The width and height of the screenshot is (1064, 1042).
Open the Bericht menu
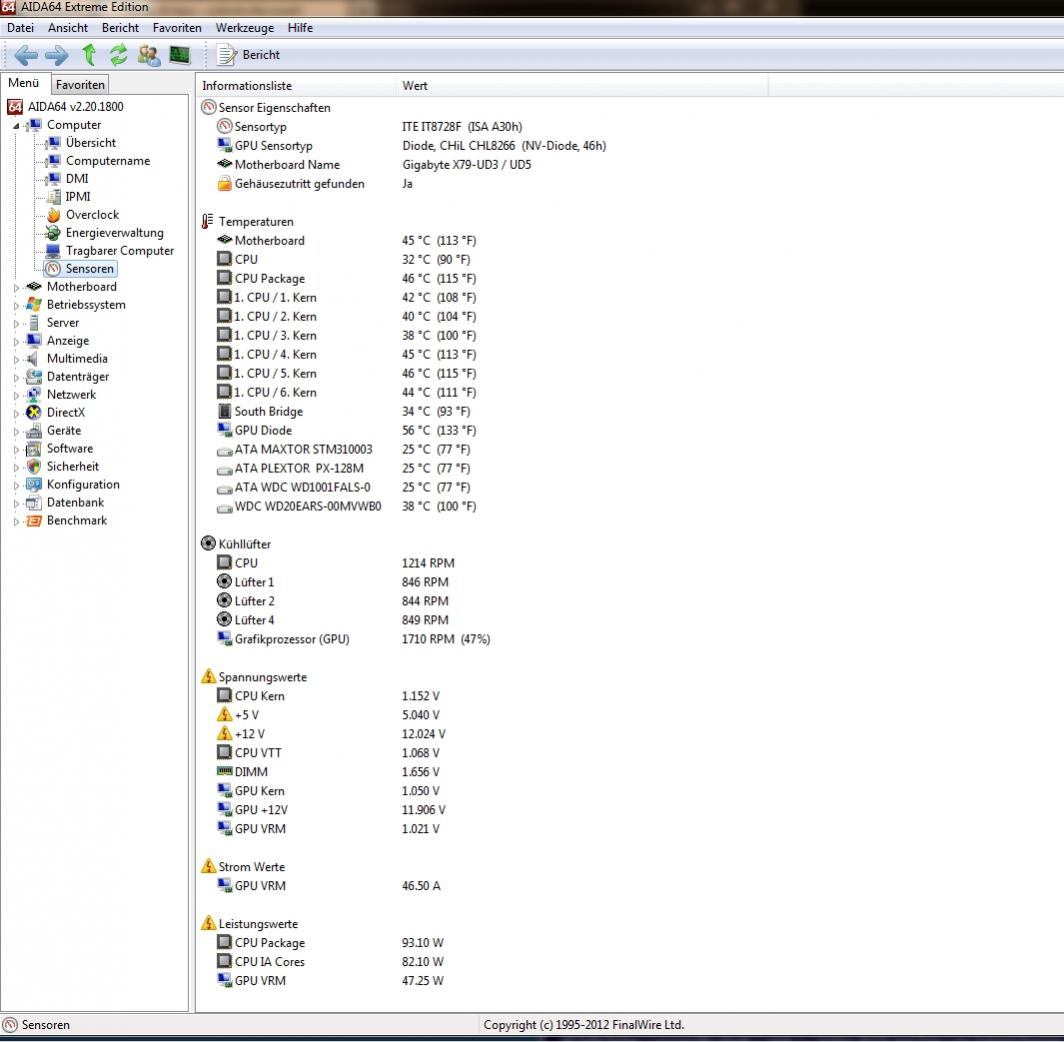pos(120,28)
